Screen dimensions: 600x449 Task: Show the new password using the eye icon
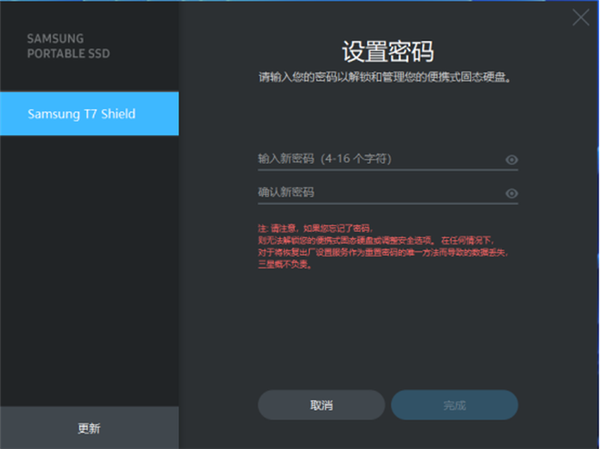pyautogui.click(x=512, y=160)
